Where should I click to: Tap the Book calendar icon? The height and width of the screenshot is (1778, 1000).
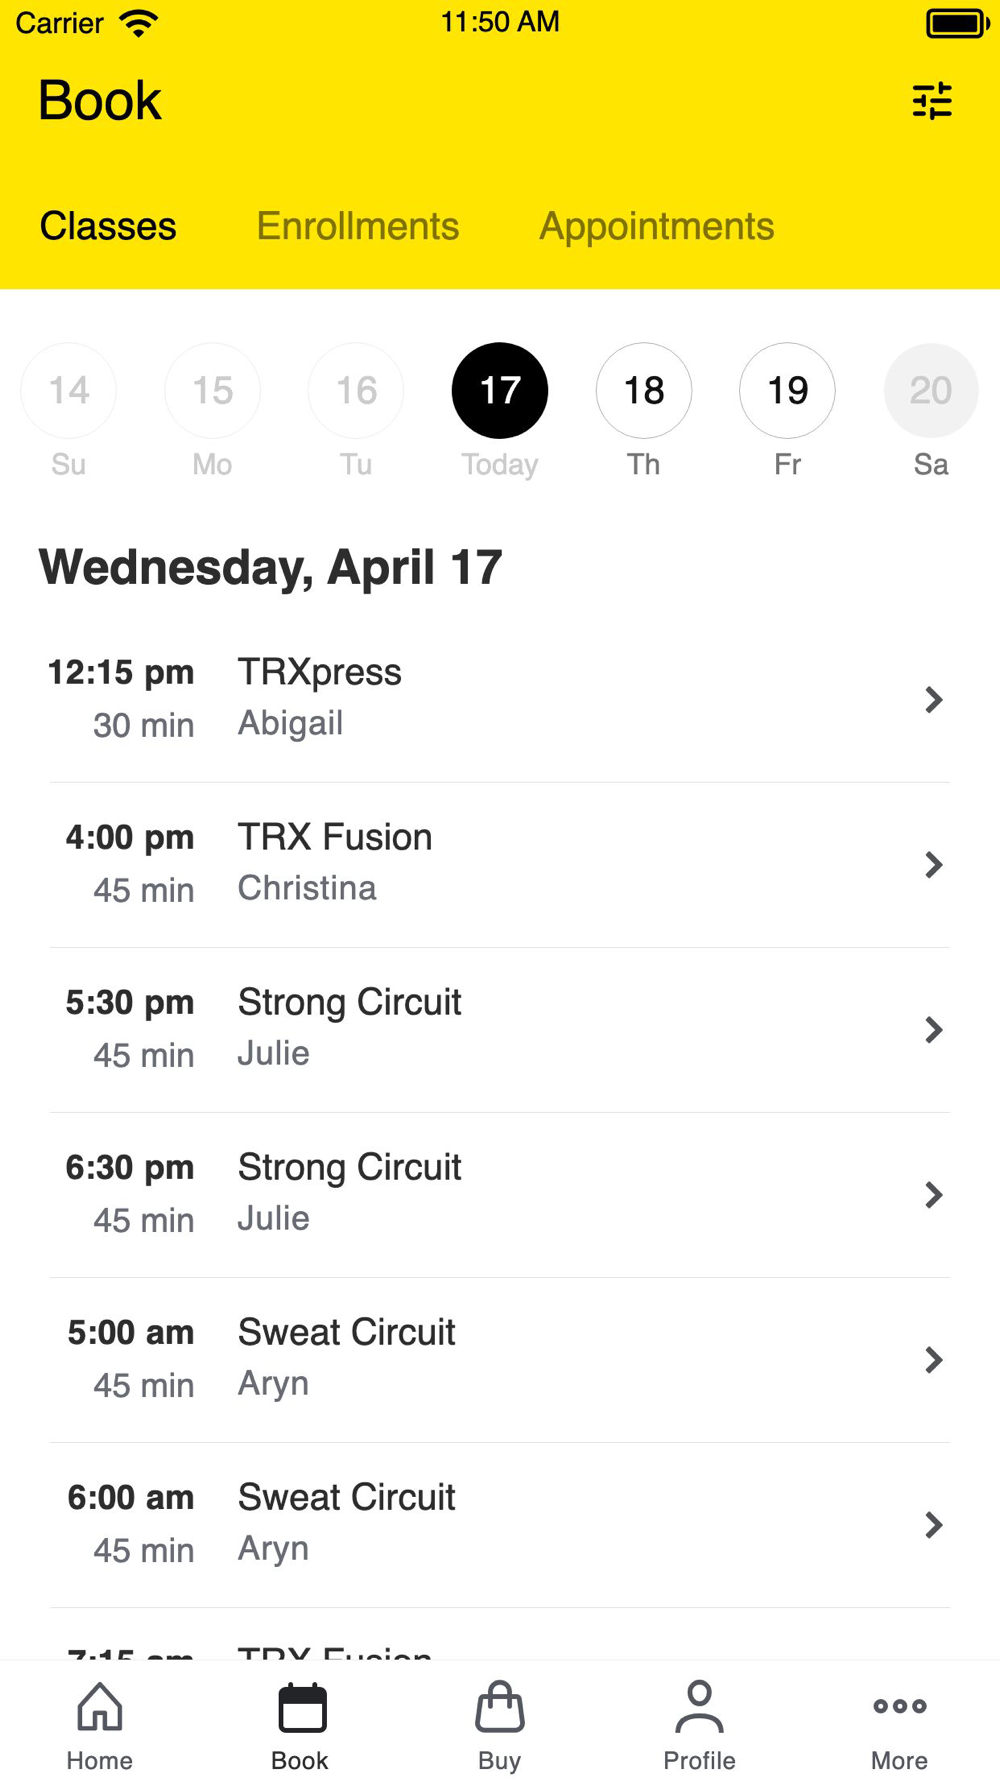[301, 1708]
